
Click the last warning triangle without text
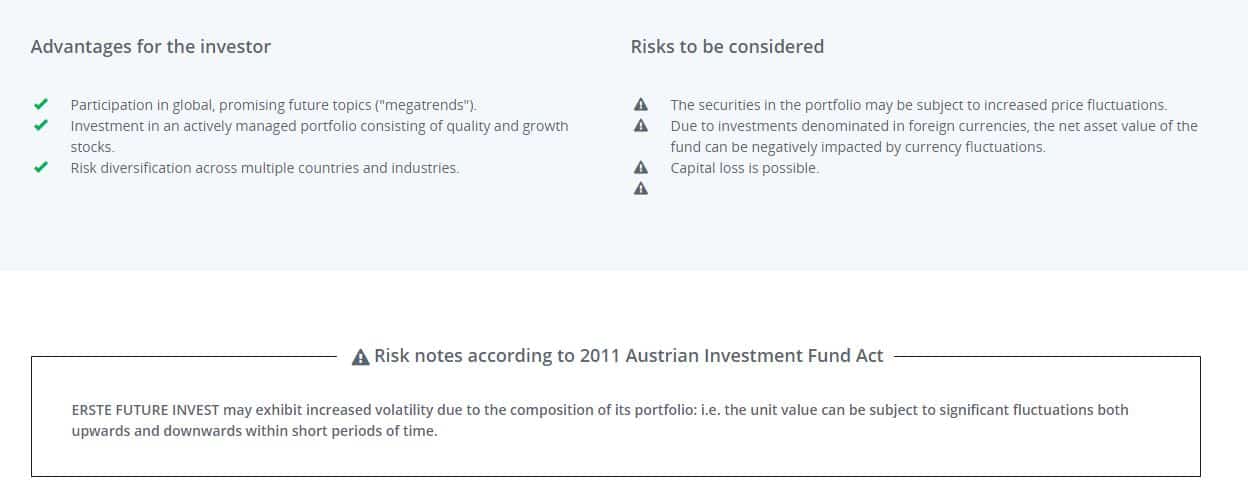coord(641,189)
